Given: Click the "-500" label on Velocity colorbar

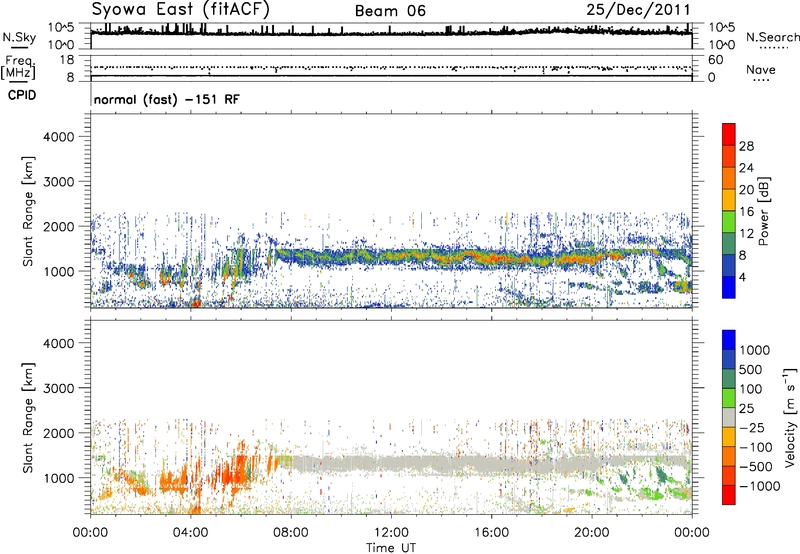Looking at the screenshot, I should [x=756, y=466].
